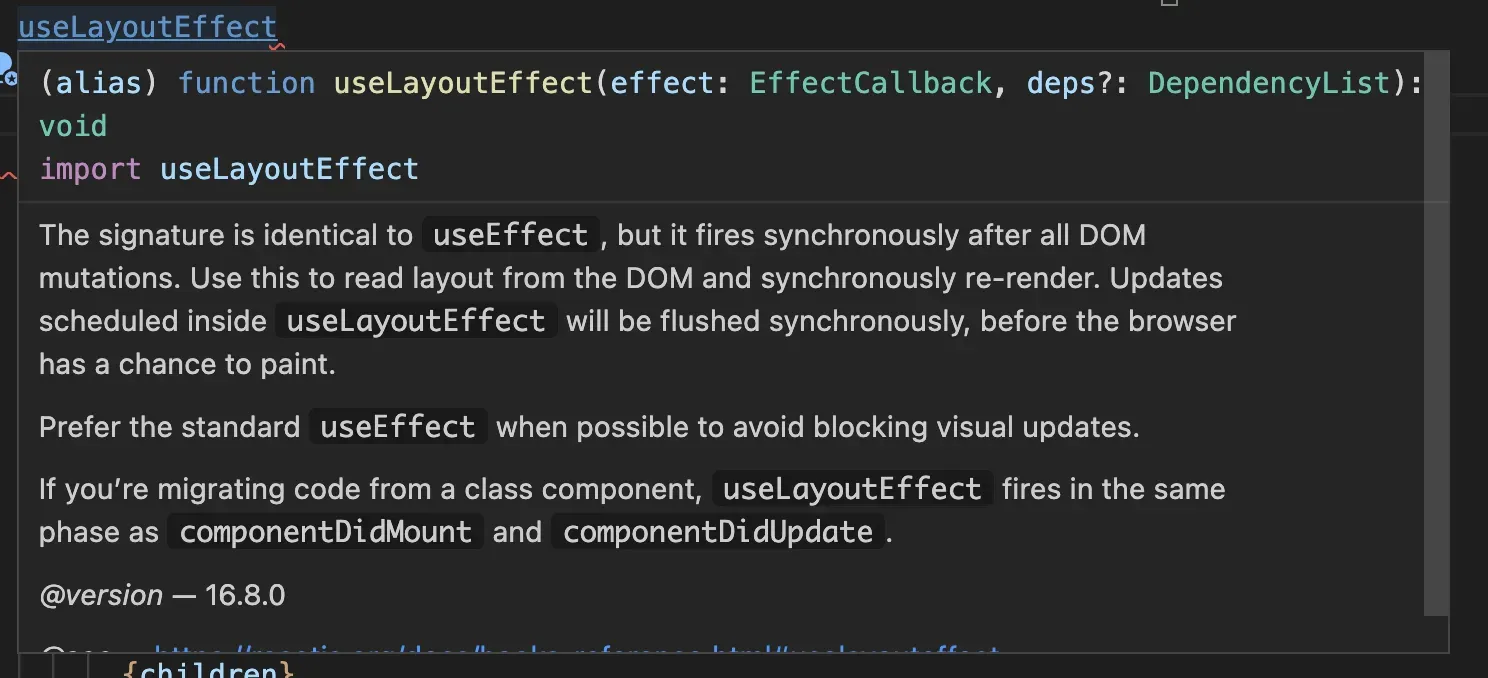The height and width of the screenshot is (678, 1488).
Task: Click the componentDidUpdate inline code
Action: click(x=718, y=532)
